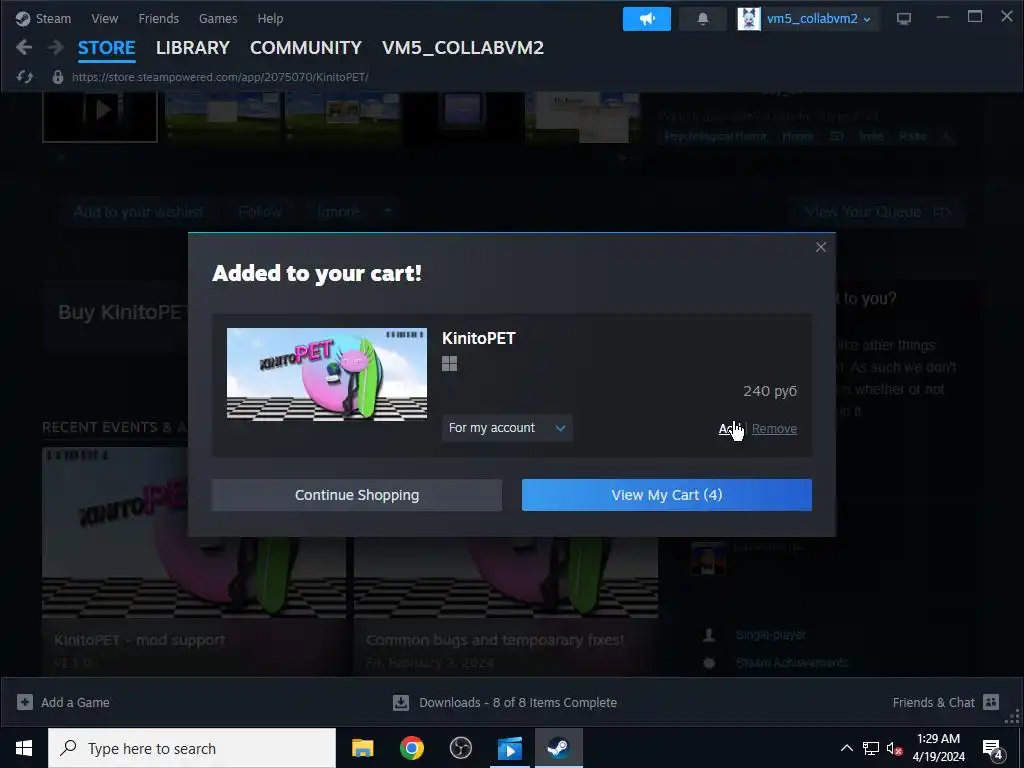1024x768 pixels.
Task: Switch to the COMMUNITY tab
Action: tap(306, 48)
